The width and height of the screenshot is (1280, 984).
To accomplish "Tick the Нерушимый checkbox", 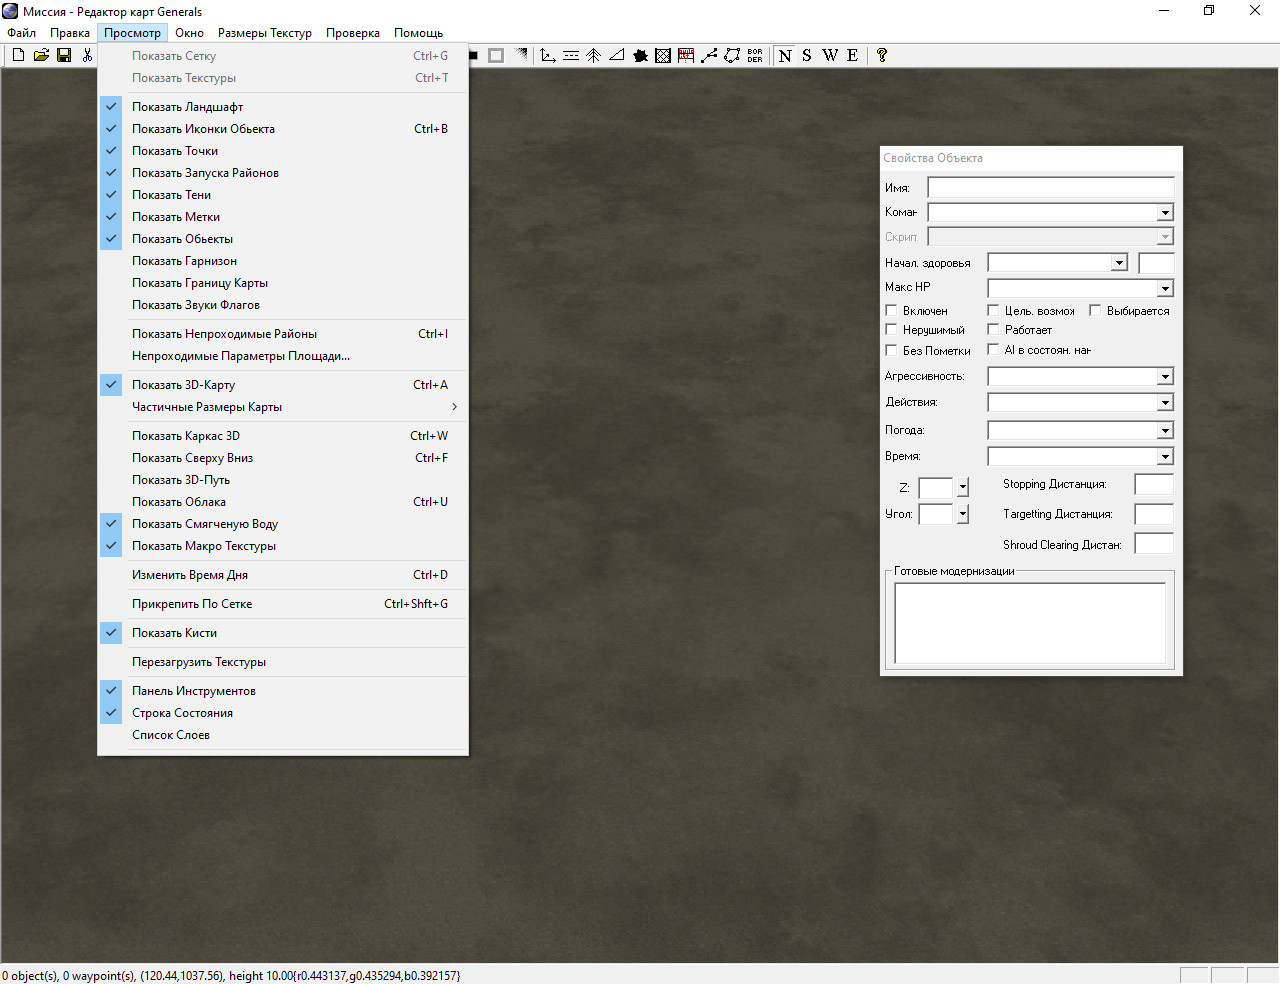I will tap(892, 329).
